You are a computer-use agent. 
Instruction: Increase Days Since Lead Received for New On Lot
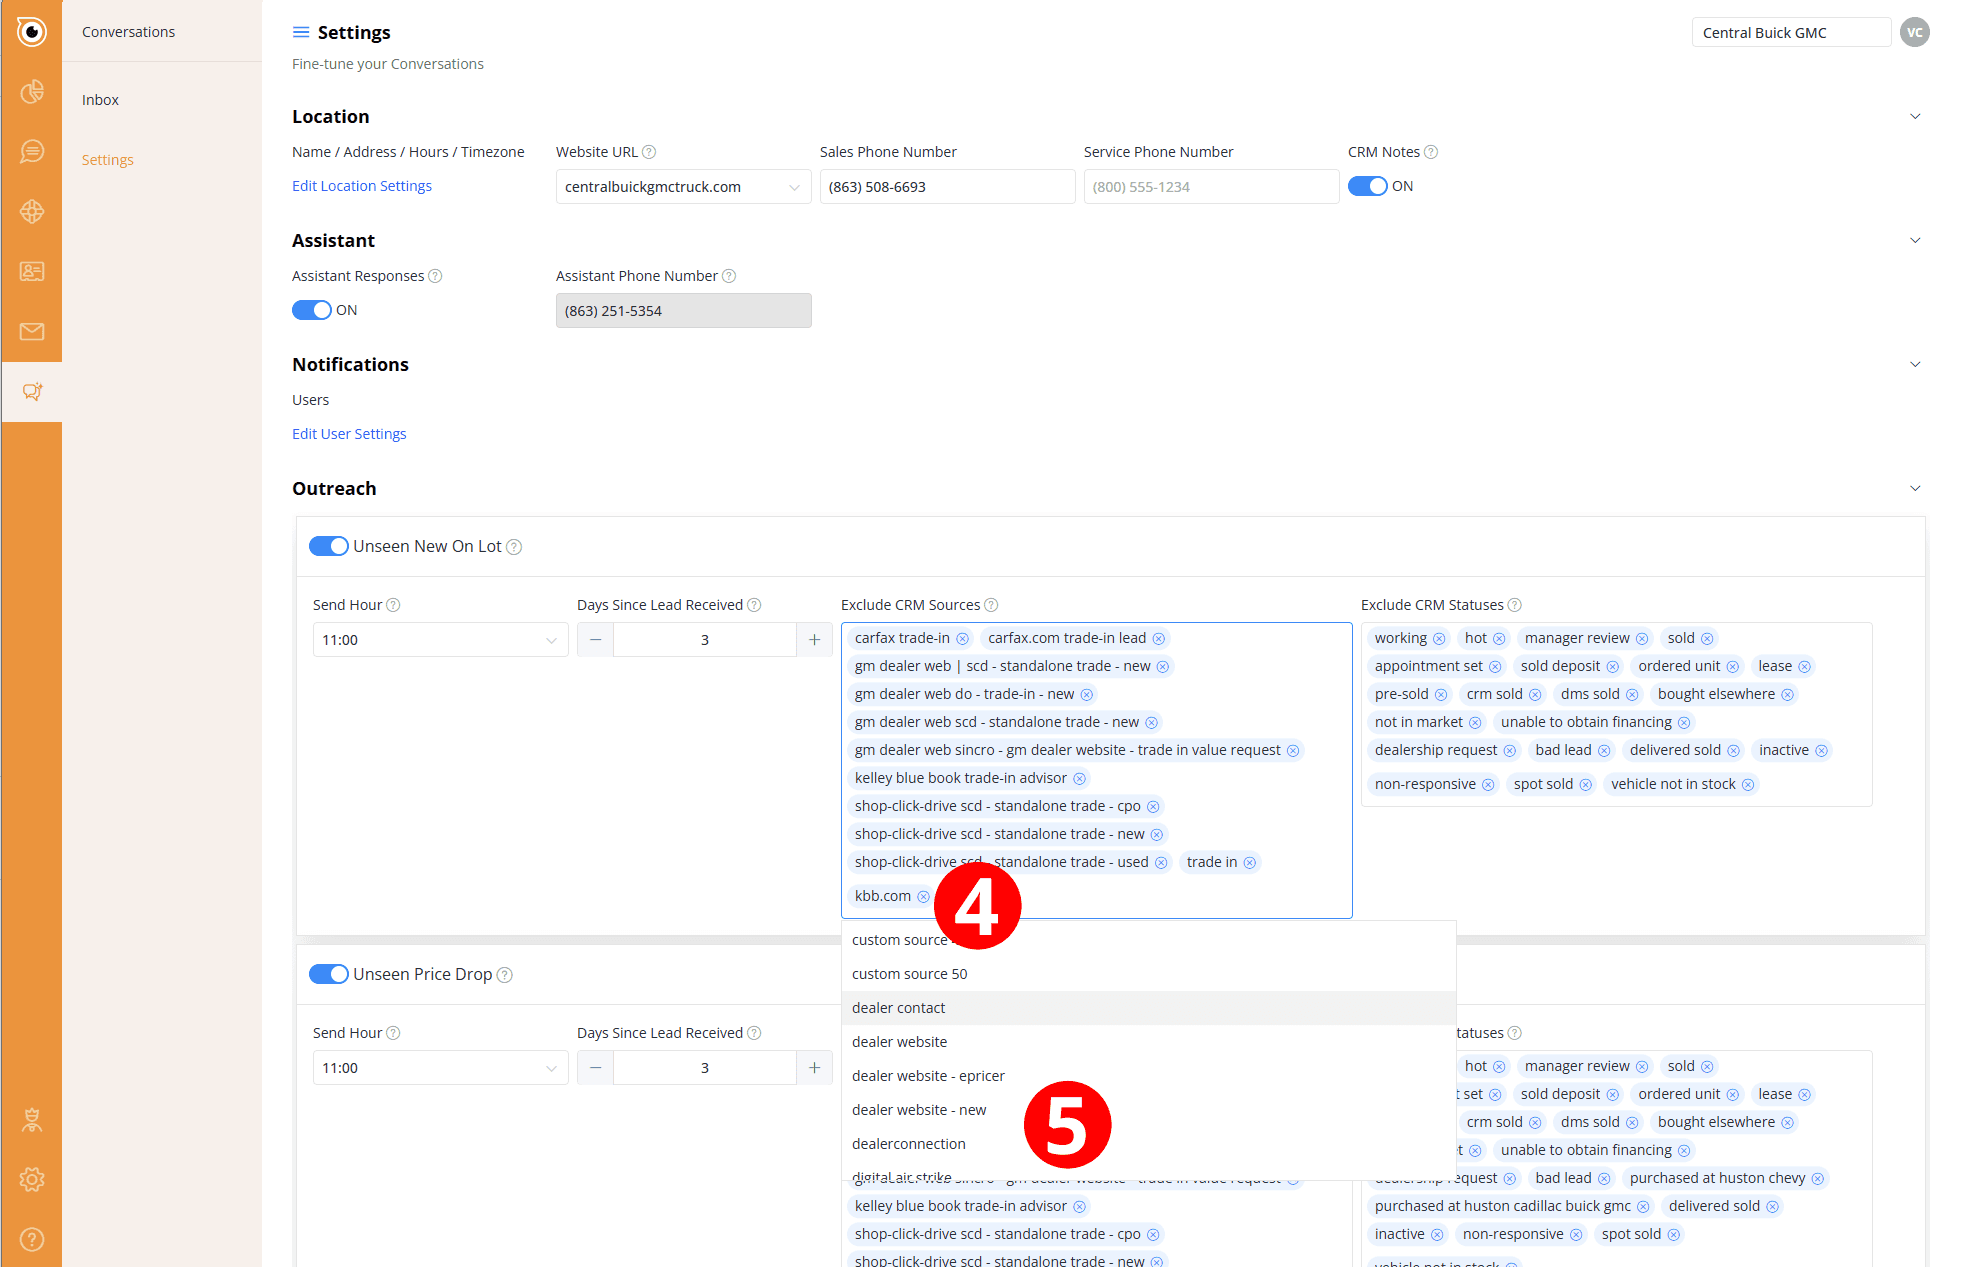814,640
